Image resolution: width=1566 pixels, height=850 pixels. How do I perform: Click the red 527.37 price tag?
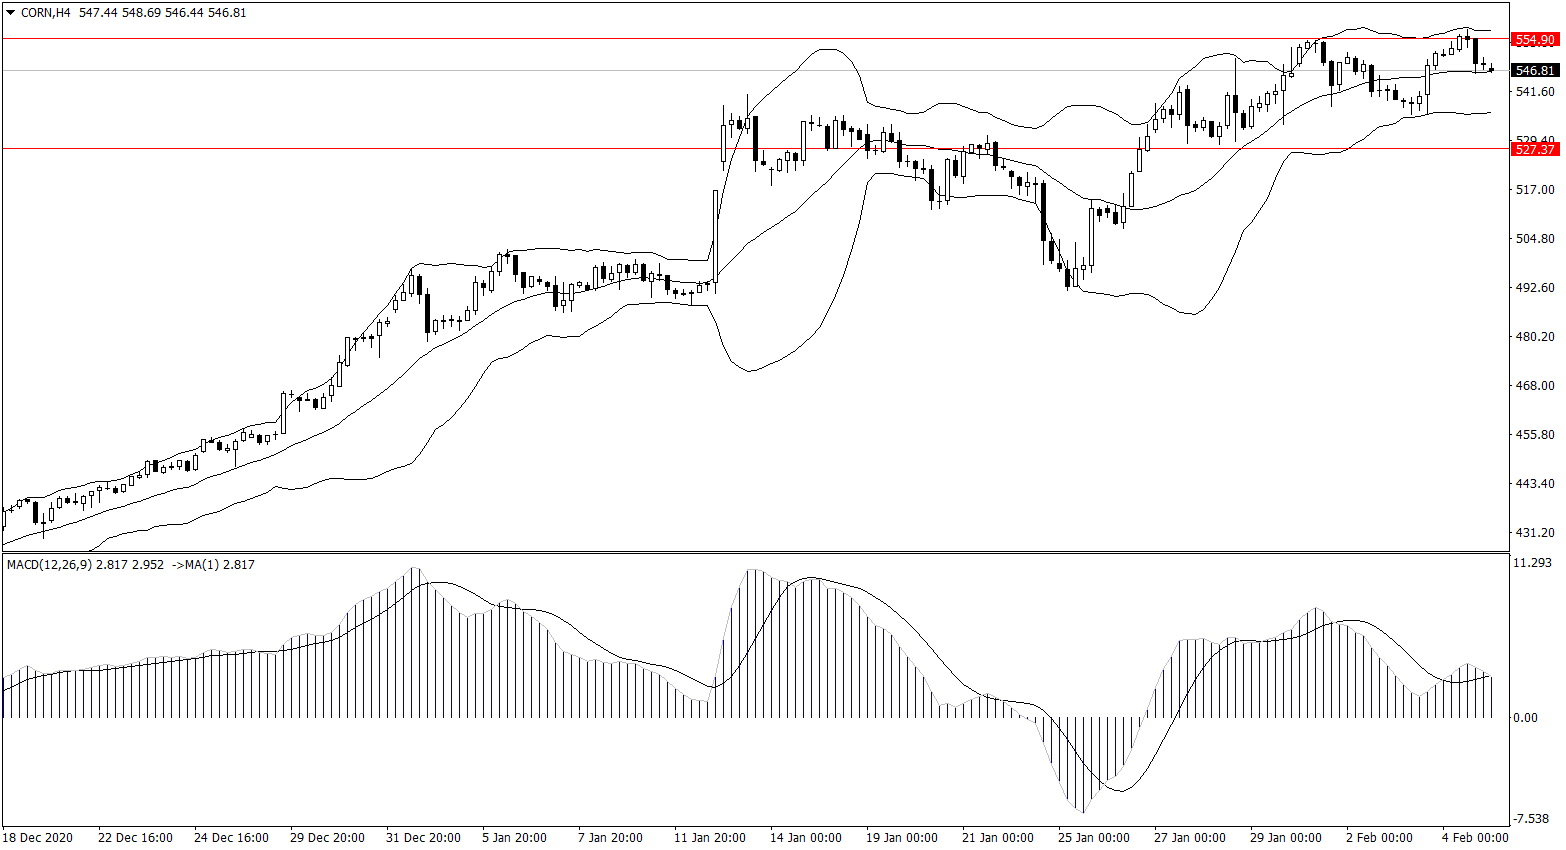pyautogui.click(x=1535, y=149)
